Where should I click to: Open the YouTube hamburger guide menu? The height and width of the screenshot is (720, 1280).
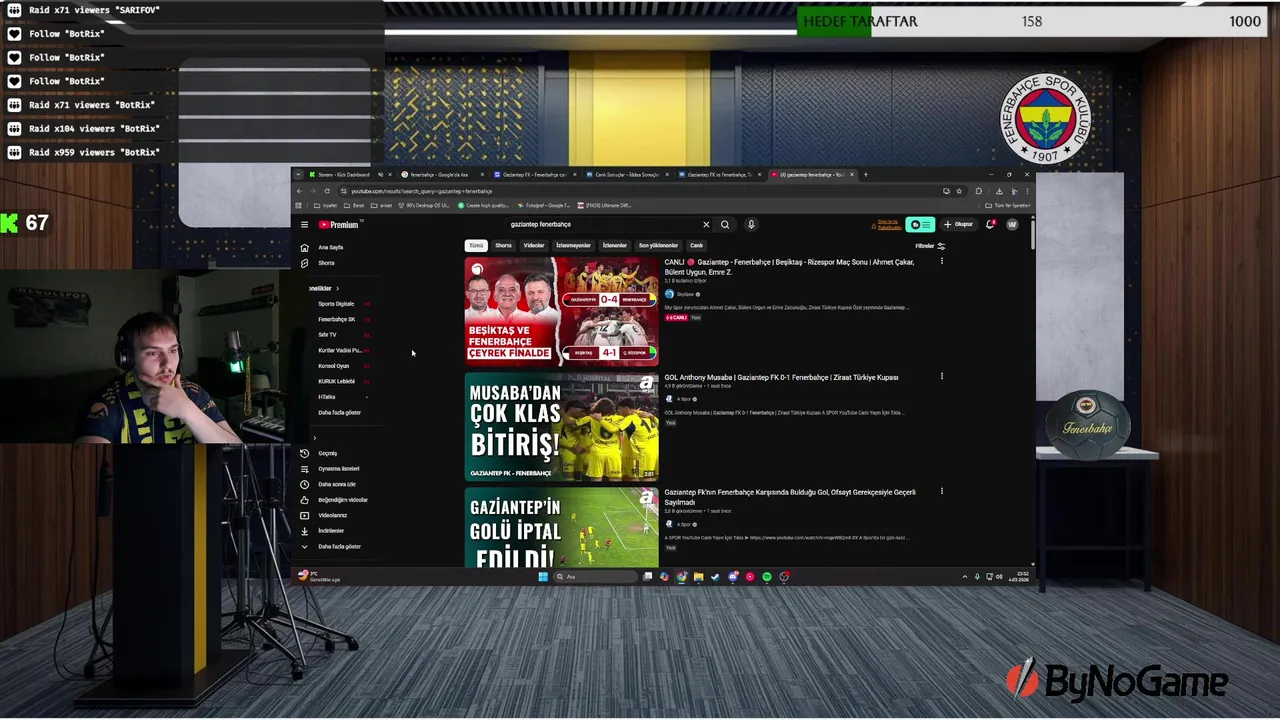pos(304,224)
